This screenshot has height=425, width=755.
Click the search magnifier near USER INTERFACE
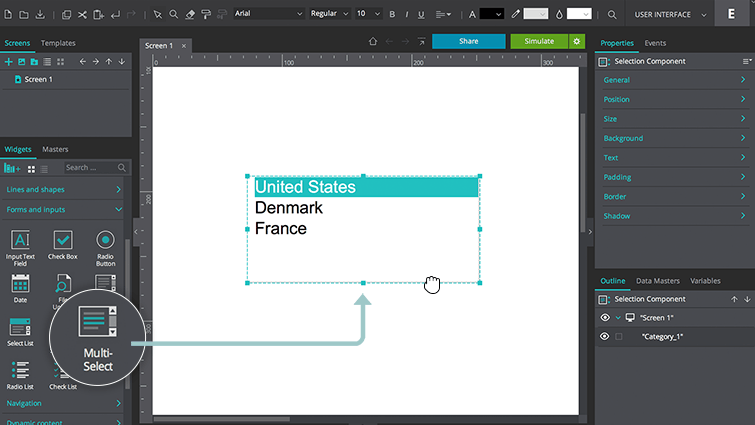click(x=612, y=14)
